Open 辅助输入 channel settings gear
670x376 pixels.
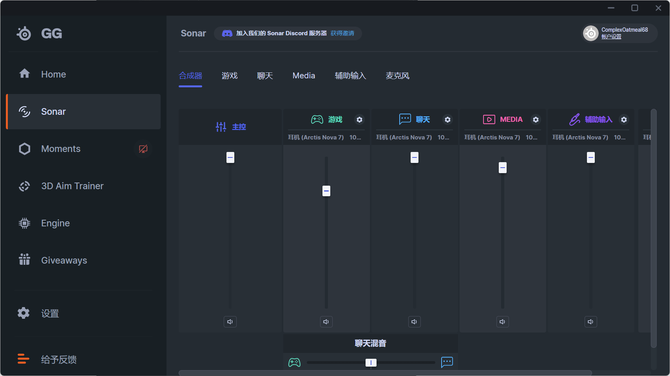tap(624, 120)
